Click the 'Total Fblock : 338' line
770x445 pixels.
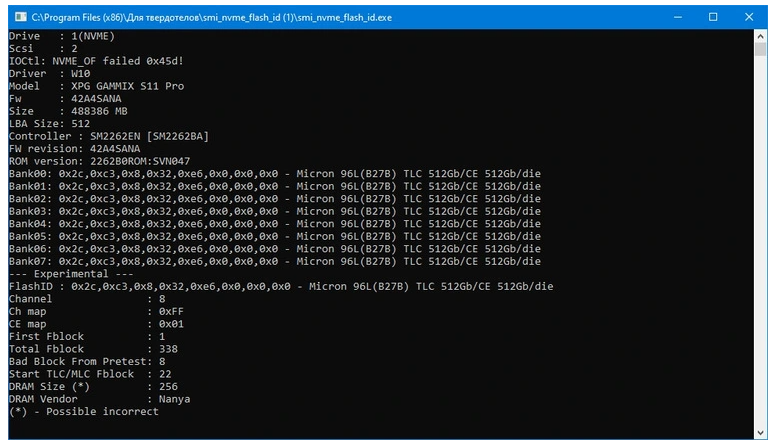click(93, 349)
